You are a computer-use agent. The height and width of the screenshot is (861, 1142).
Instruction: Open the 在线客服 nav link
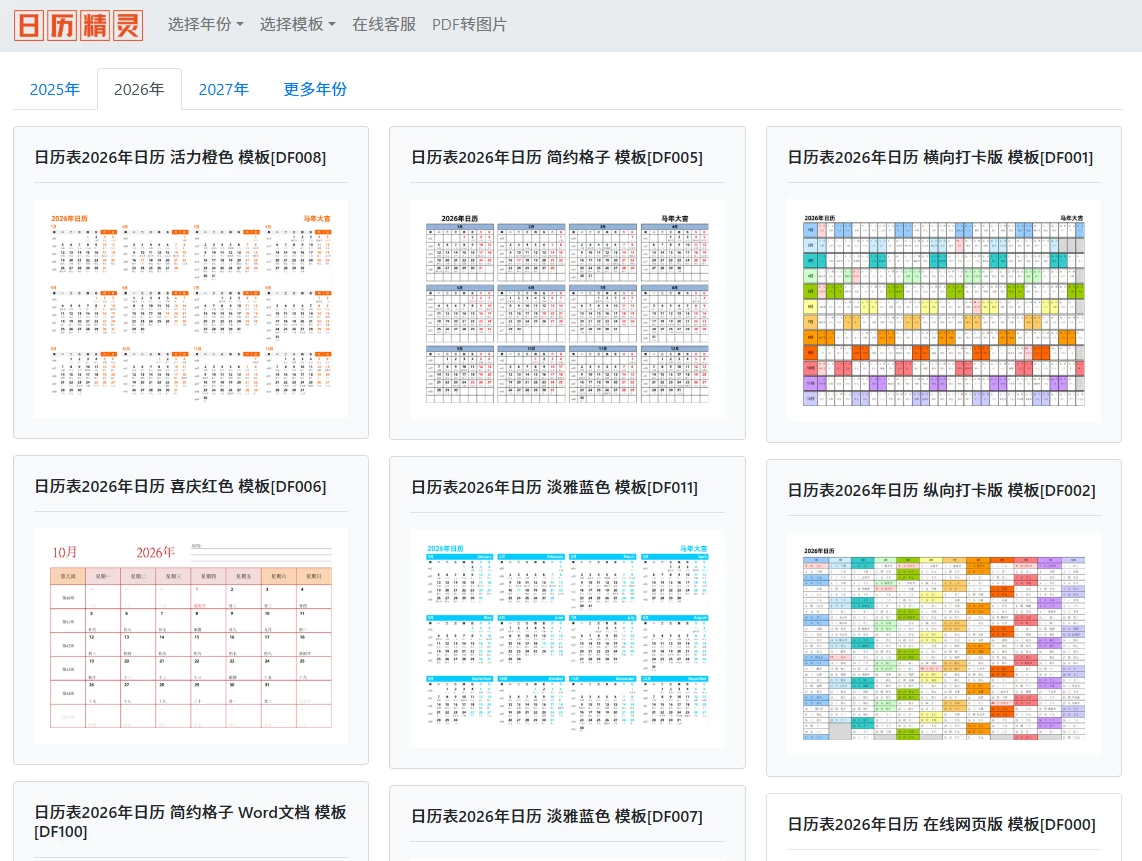pos(384,24)
